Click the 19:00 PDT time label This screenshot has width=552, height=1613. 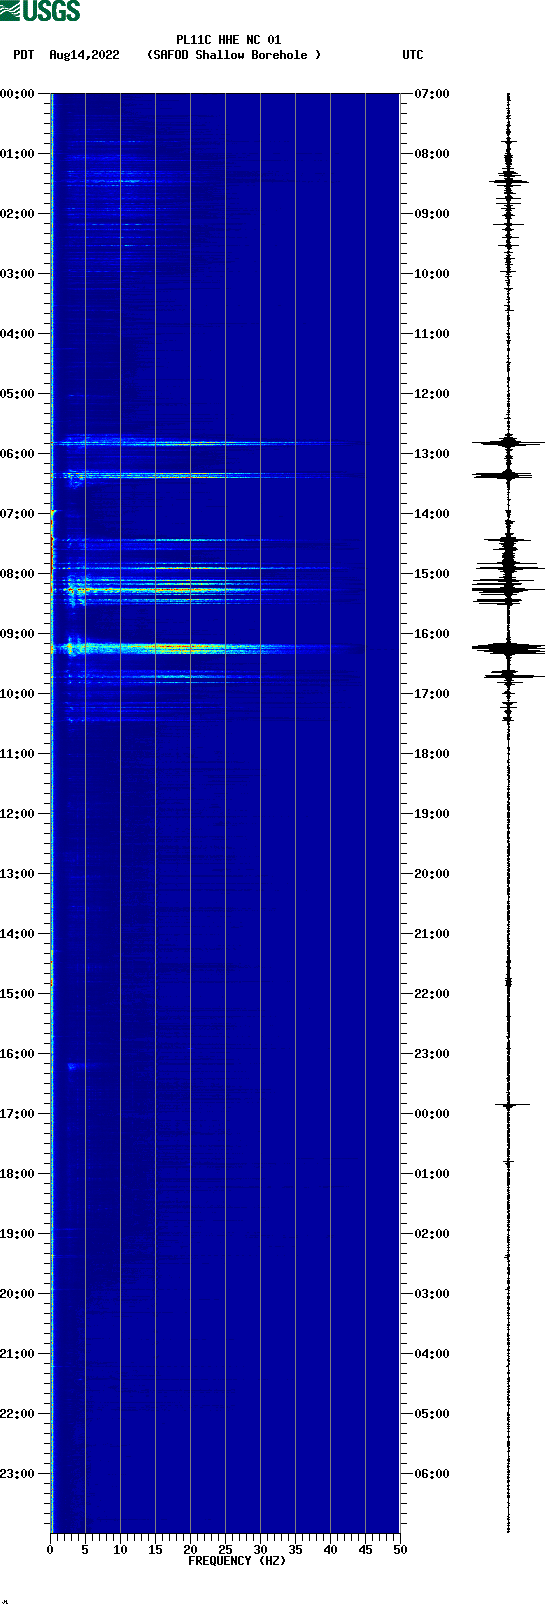(x=18, y=1234)
